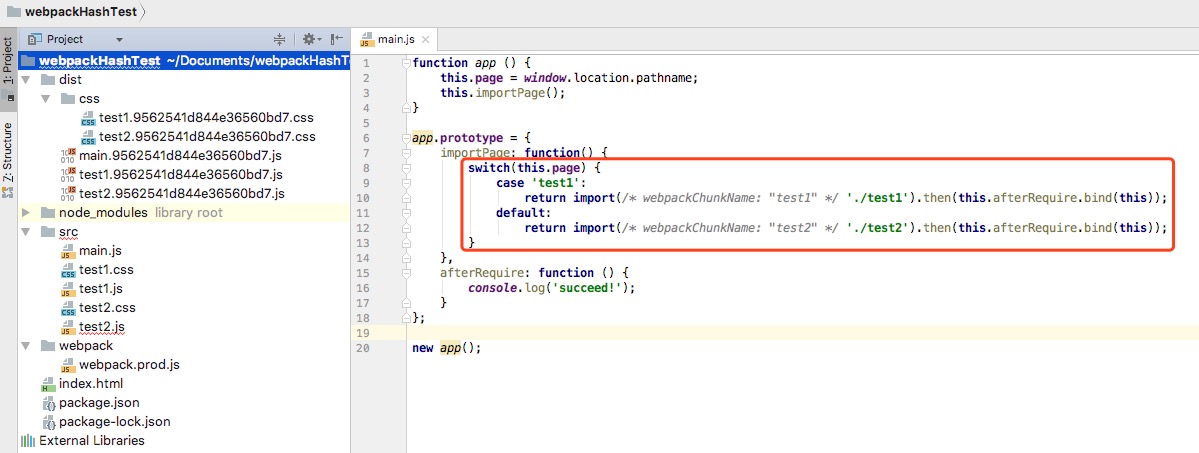Click the Collapse All icon in Project panel
This screenshot has width=1199, height=453.
pos(279,39)
